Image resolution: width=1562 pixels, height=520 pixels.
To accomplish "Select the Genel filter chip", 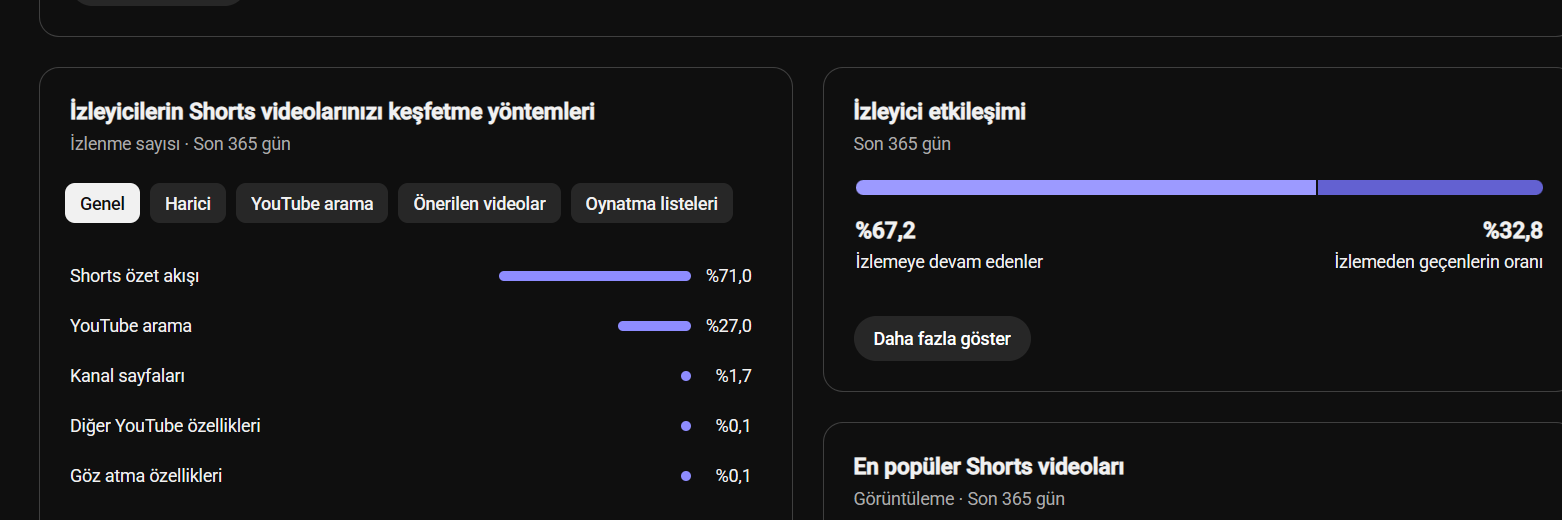I will (x=102, y=203).
